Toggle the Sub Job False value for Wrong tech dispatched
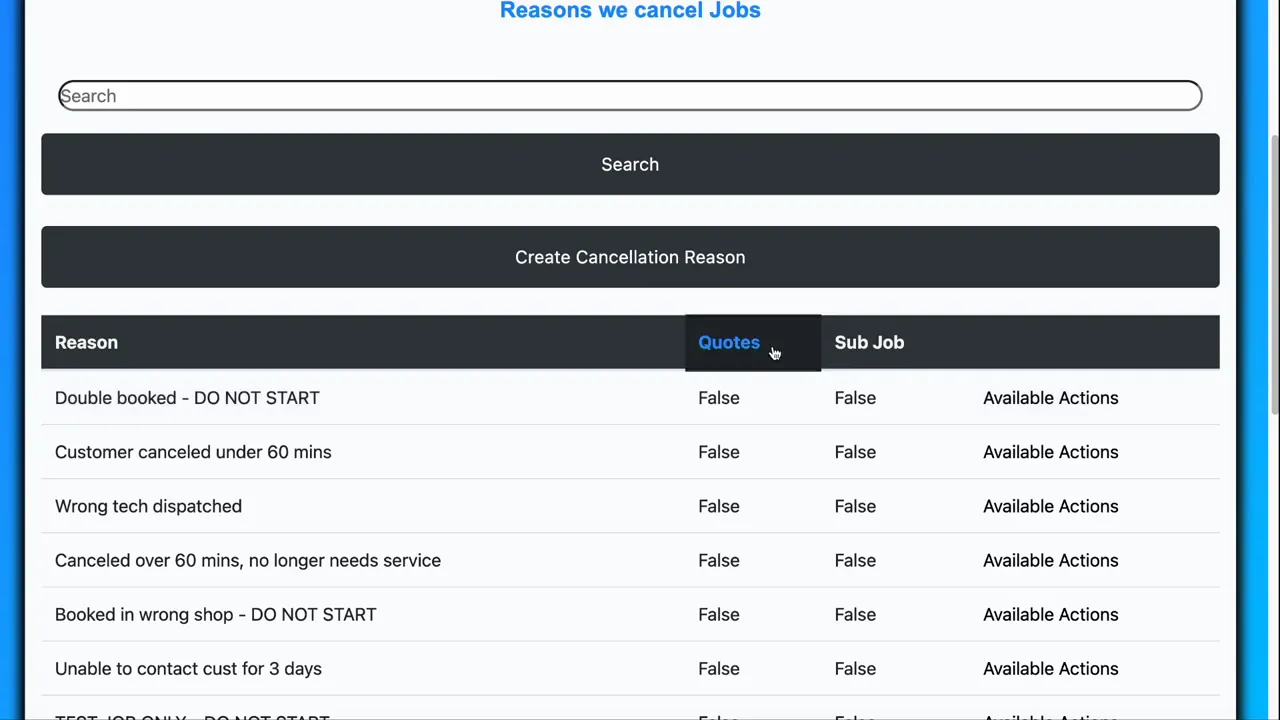Screen dimensions: 1280x720 click(855, 506)
